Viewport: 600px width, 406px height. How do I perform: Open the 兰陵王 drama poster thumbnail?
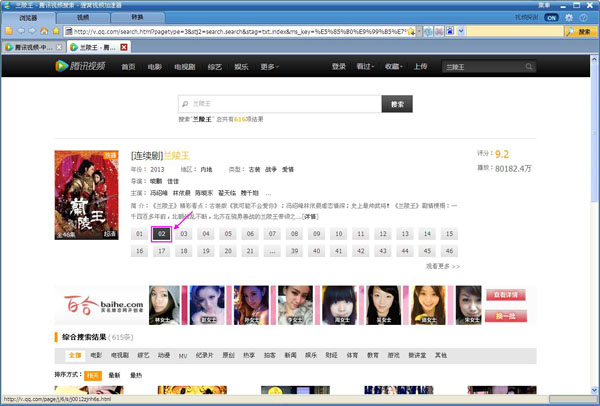[86, 195]
